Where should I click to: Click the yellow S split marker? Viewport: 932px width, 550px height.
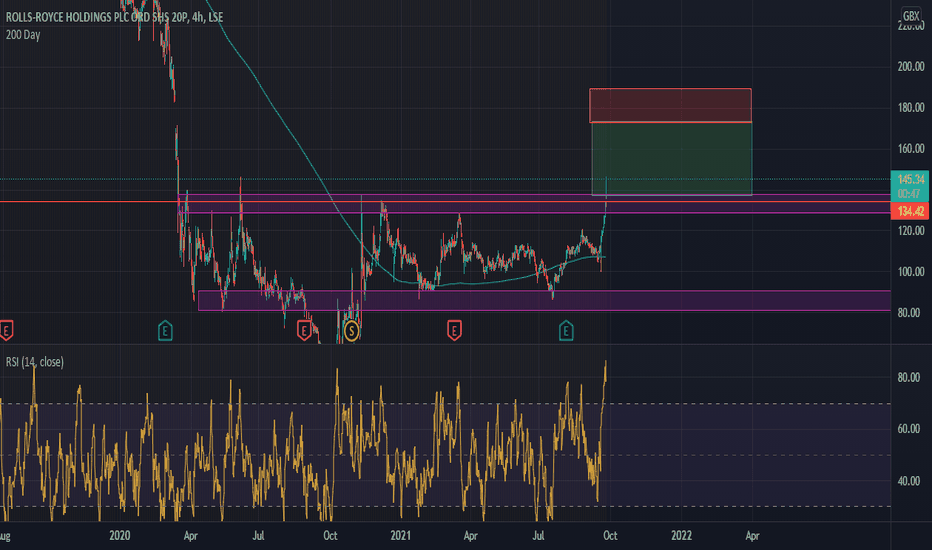click(351, 331)
